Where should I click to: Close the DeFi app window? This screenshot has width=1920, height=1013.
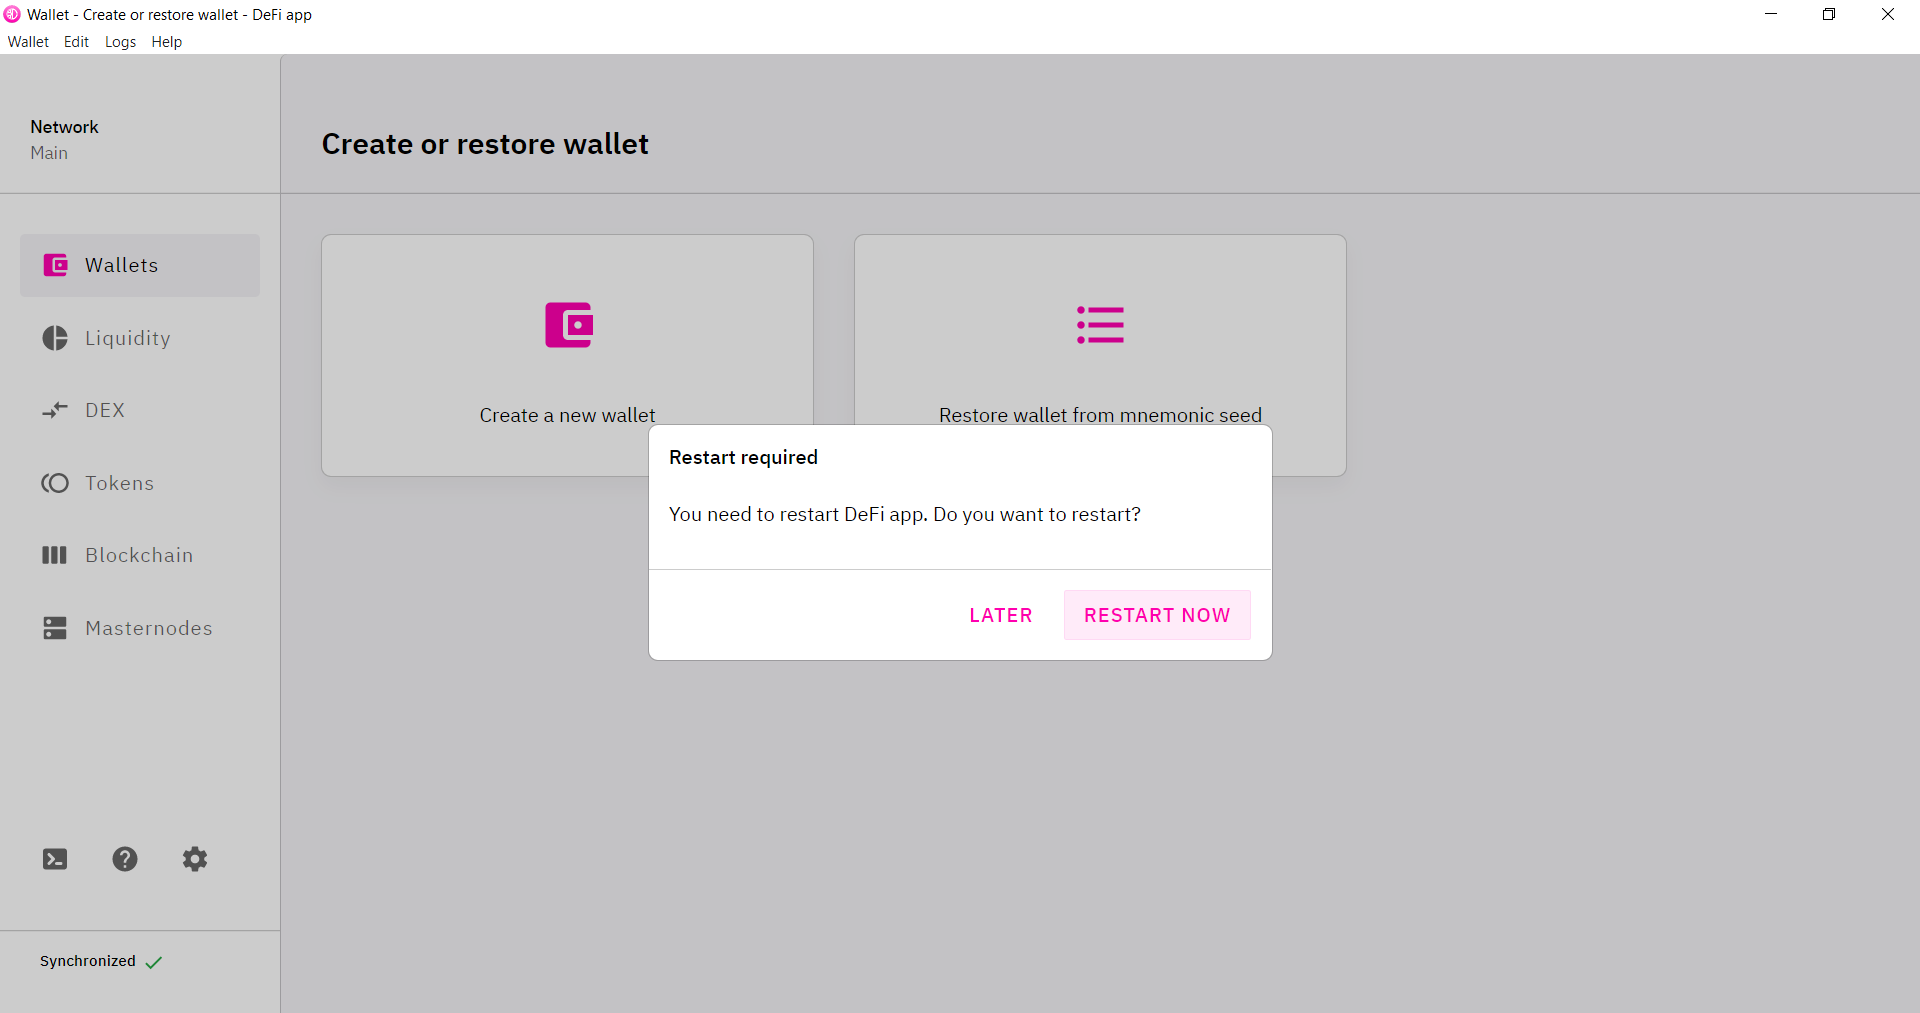coord(1888,14)
